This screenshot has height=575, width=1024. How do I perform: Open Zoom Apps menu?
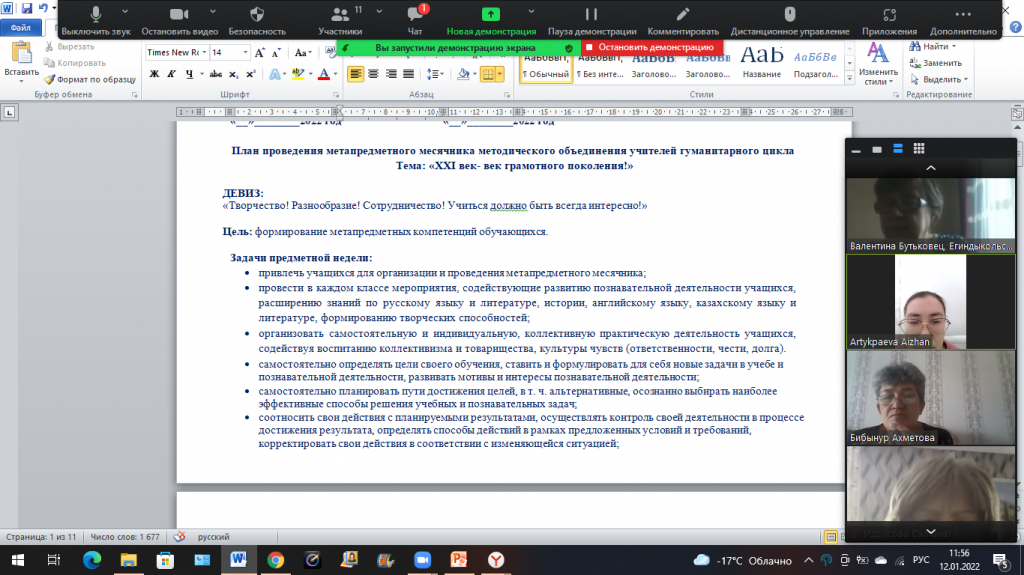[889, 20]
